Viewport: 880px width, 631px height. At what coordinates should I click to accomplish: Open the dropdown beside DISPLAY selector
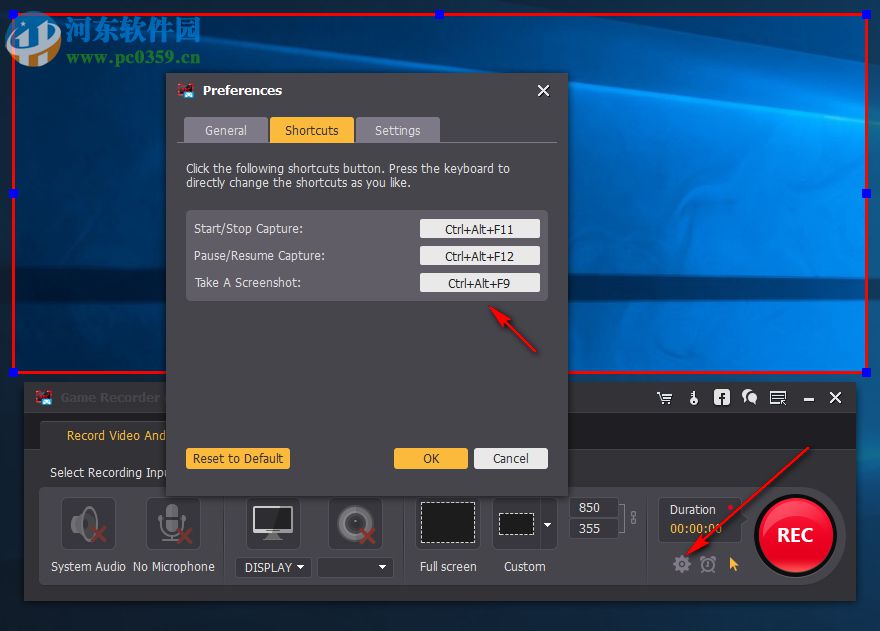355,567
